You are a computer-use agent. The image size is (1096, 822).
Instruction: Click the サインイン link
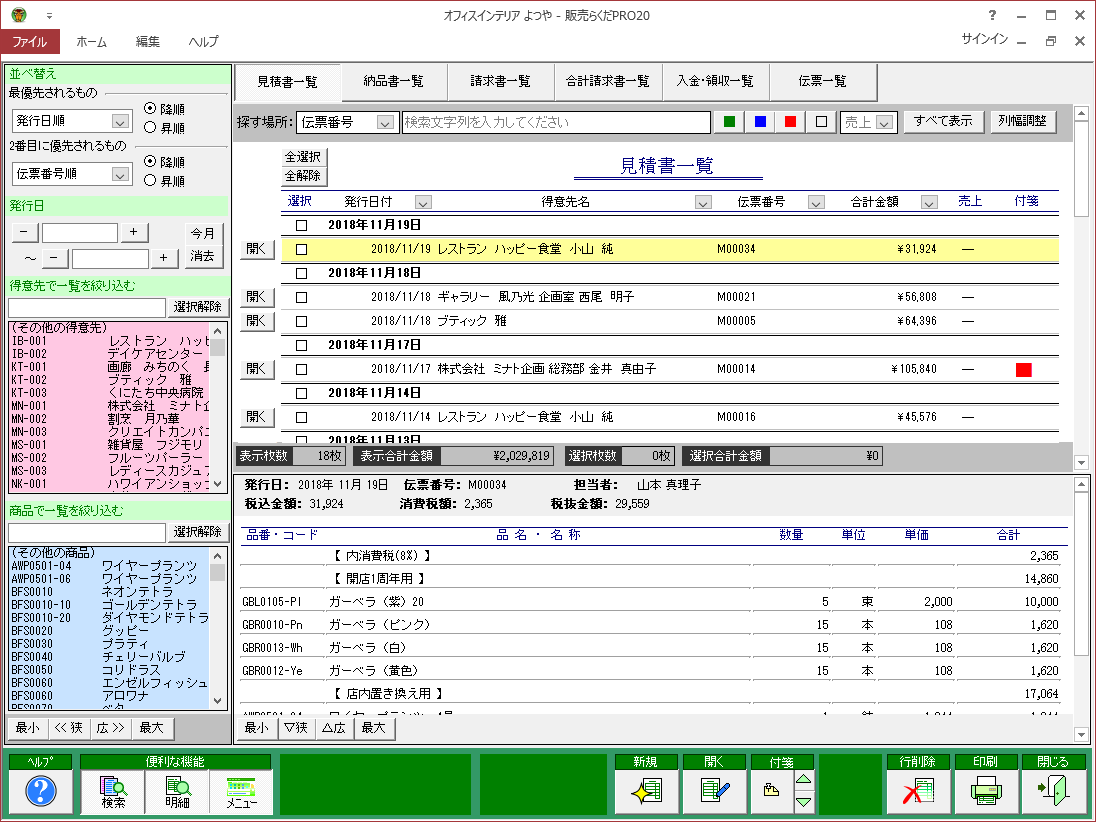984,40
